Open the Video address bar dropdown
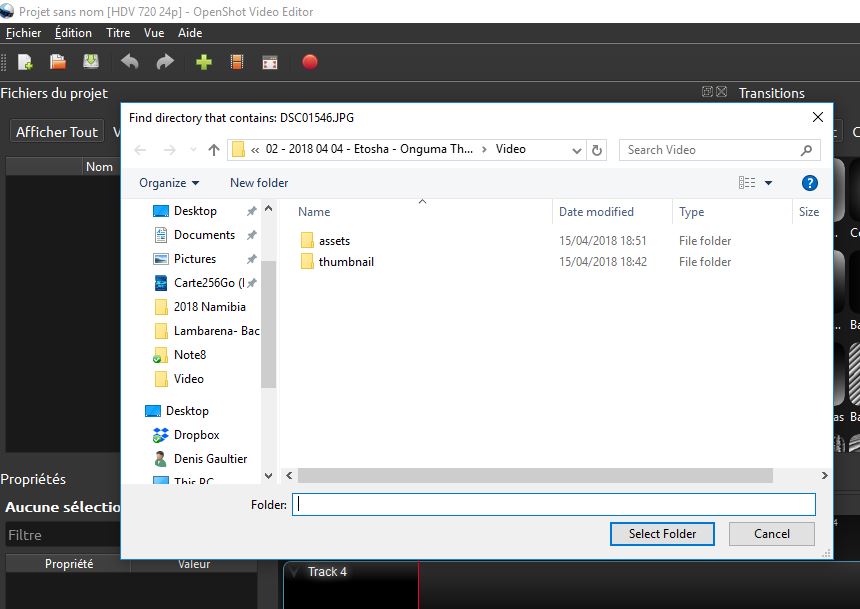This screenshot has height=609, width=860. [577, 150]
